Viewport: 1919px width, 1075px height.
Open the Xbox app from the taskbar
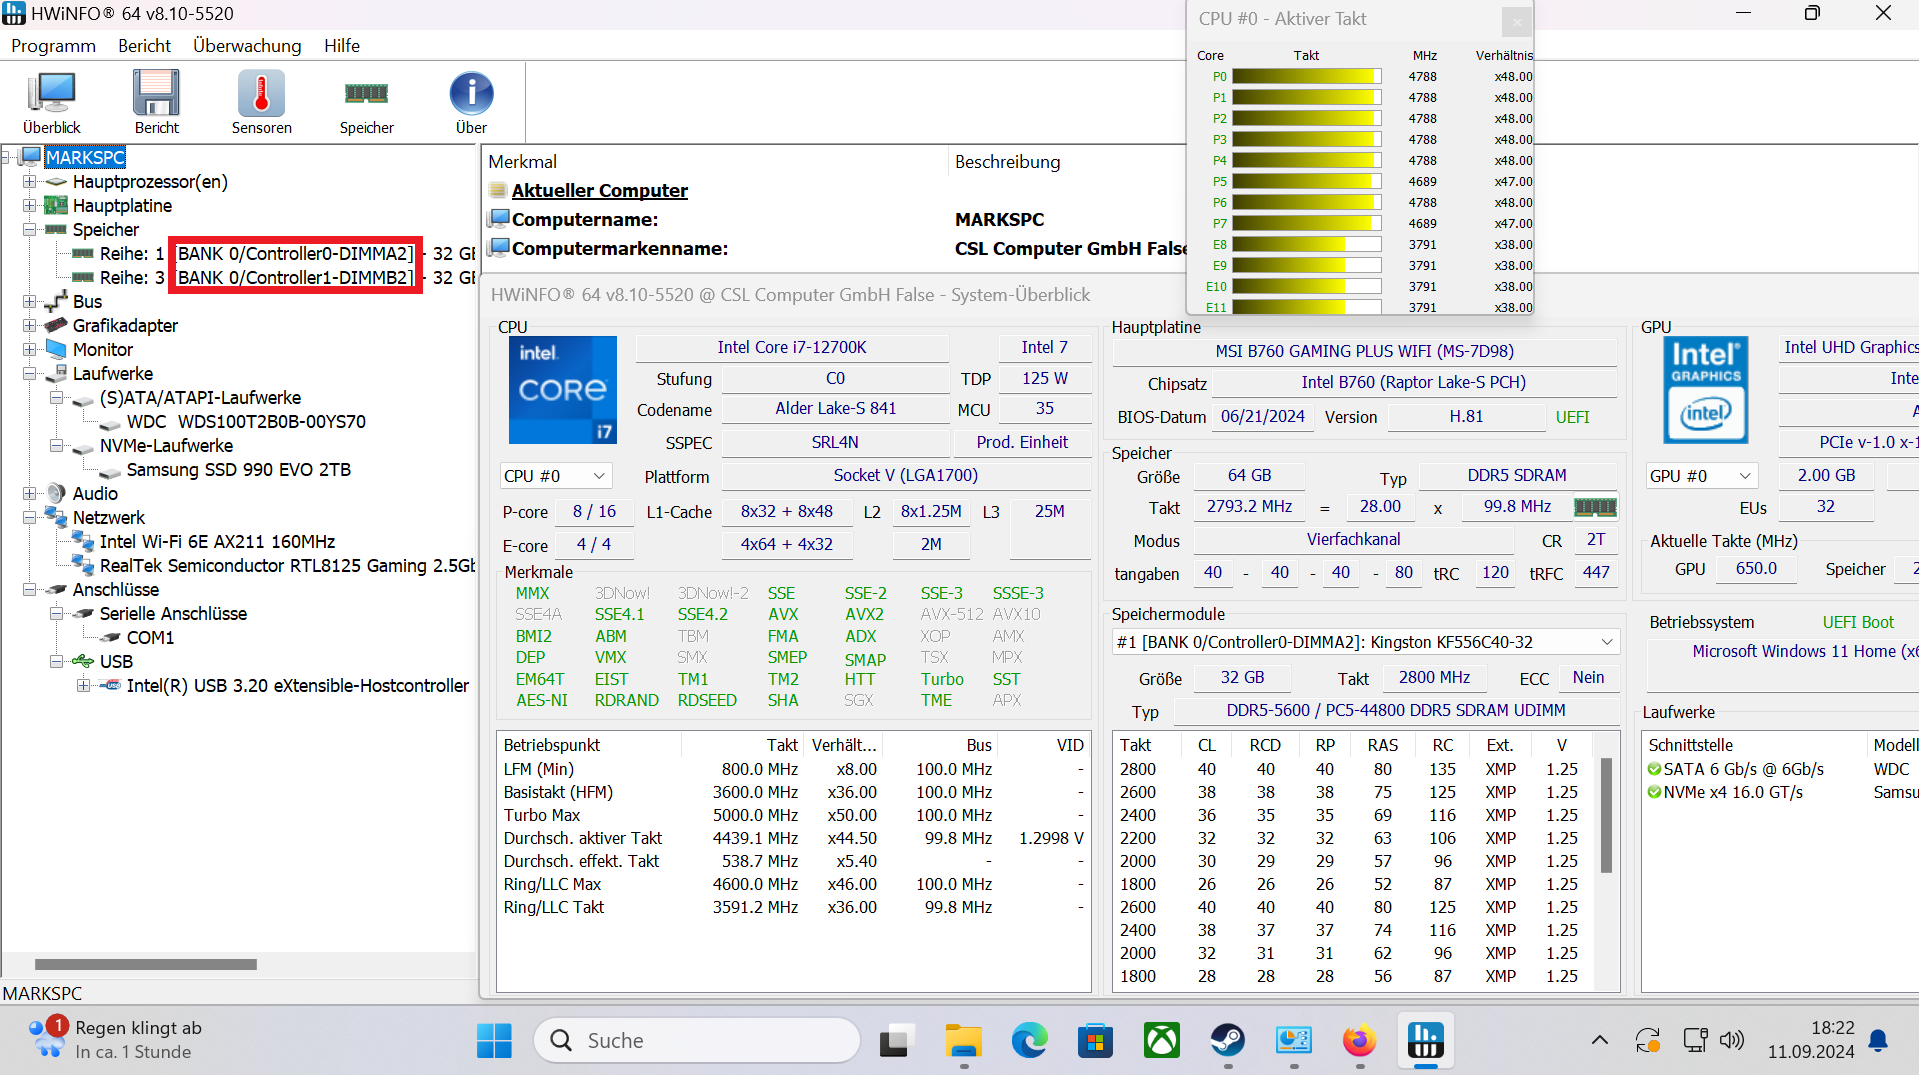tap(1161, 1041)
